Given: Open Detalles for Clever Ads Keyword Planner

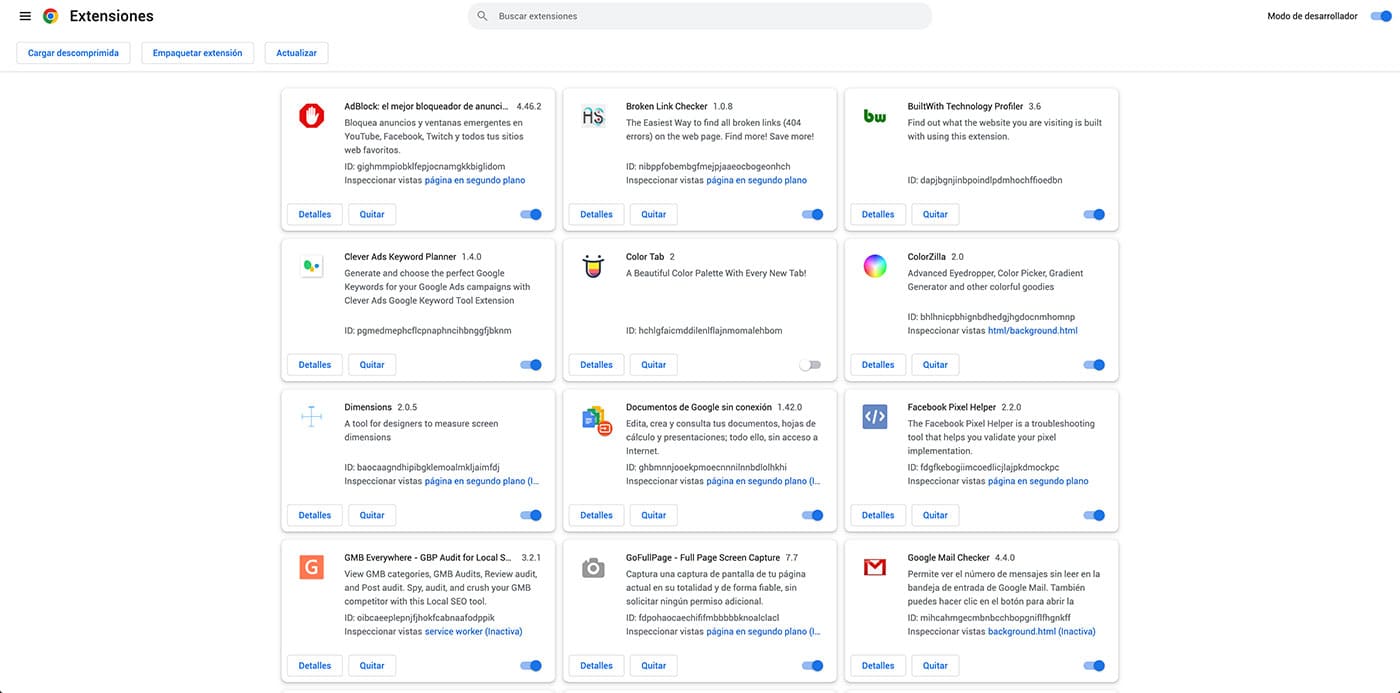Looking at the screenshot, I should pos(315,365).
